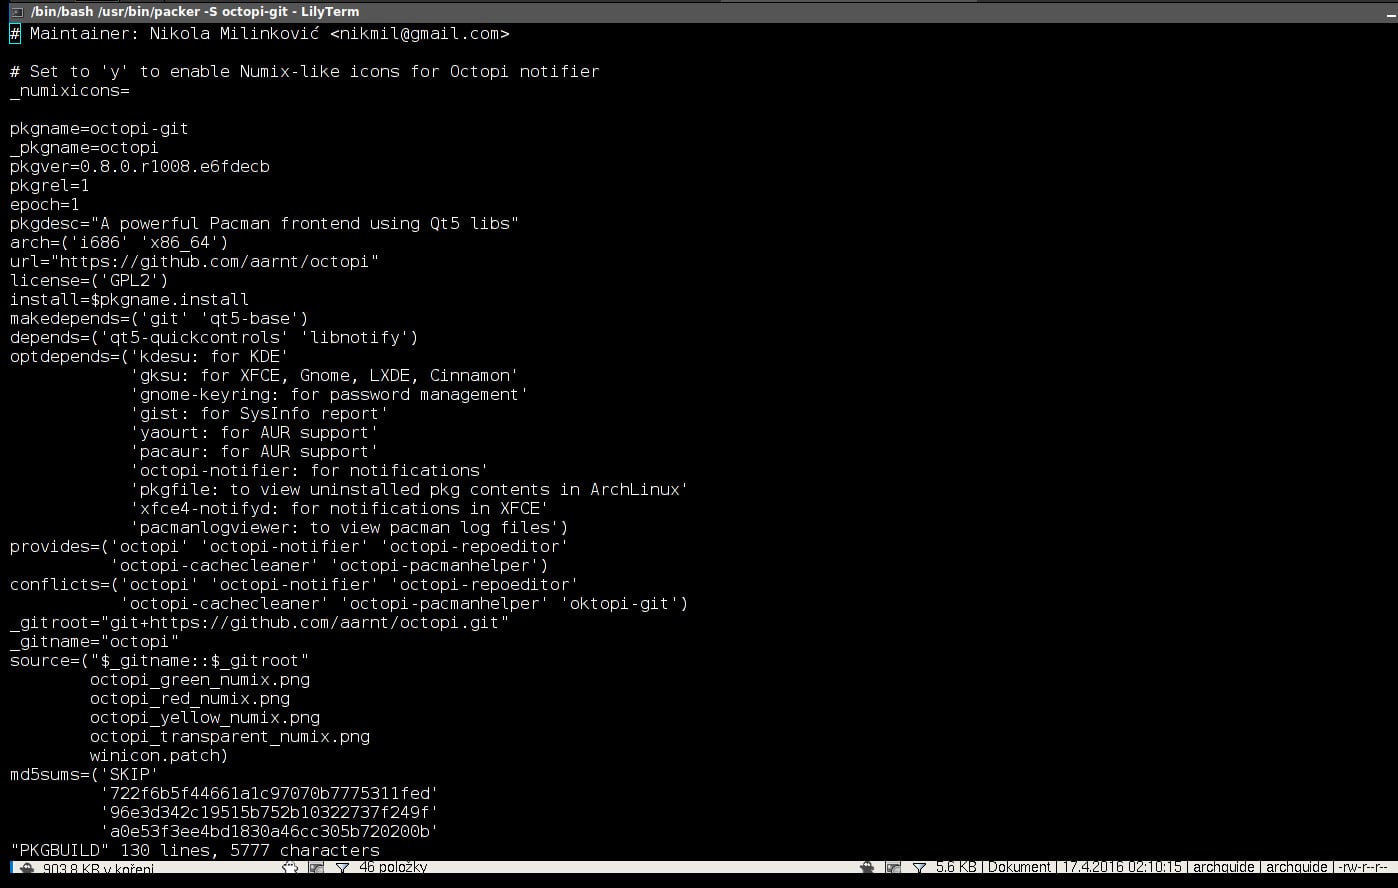Image resolution: width=1398 pixels, height=888 pixels.
Task: Click the source=("$_gitname::$_gitroot" line
Action: pos(160,660)
